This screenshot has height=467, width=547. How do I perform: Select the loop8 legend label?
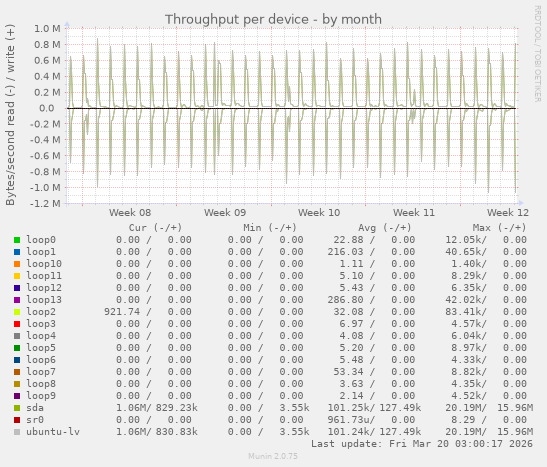click(x=41, y=384)
